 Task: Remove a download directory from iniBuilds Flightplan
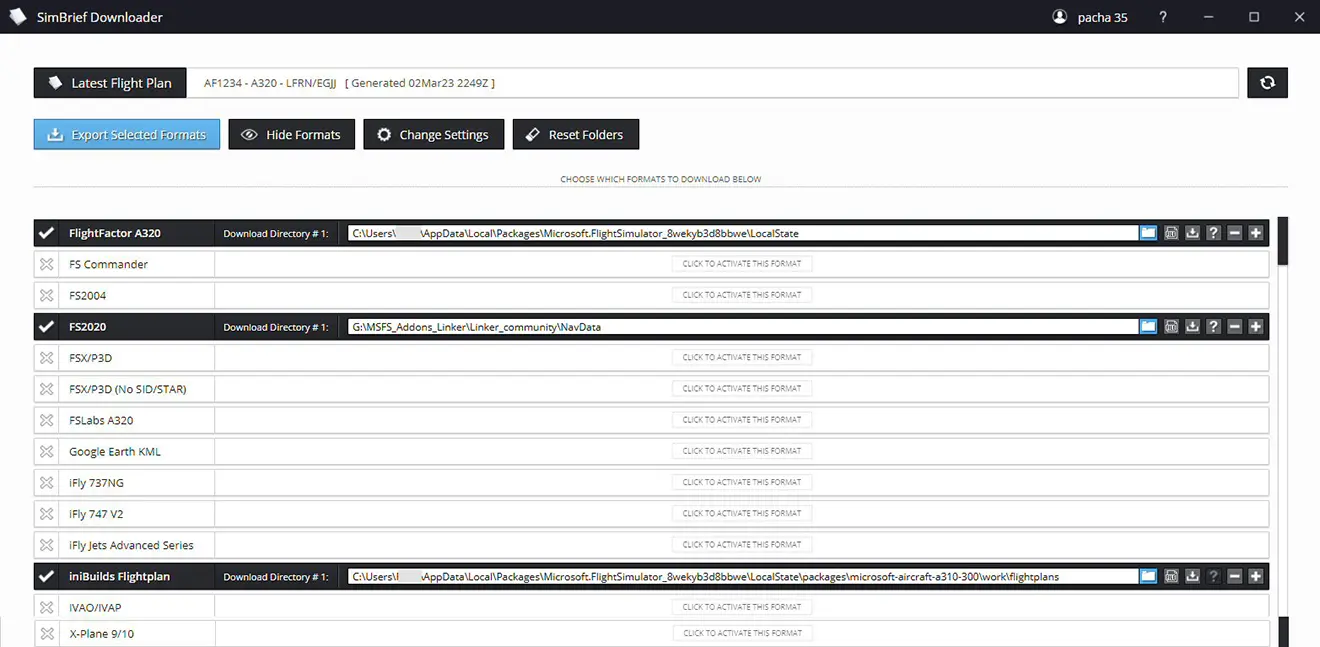point(1235,576)
